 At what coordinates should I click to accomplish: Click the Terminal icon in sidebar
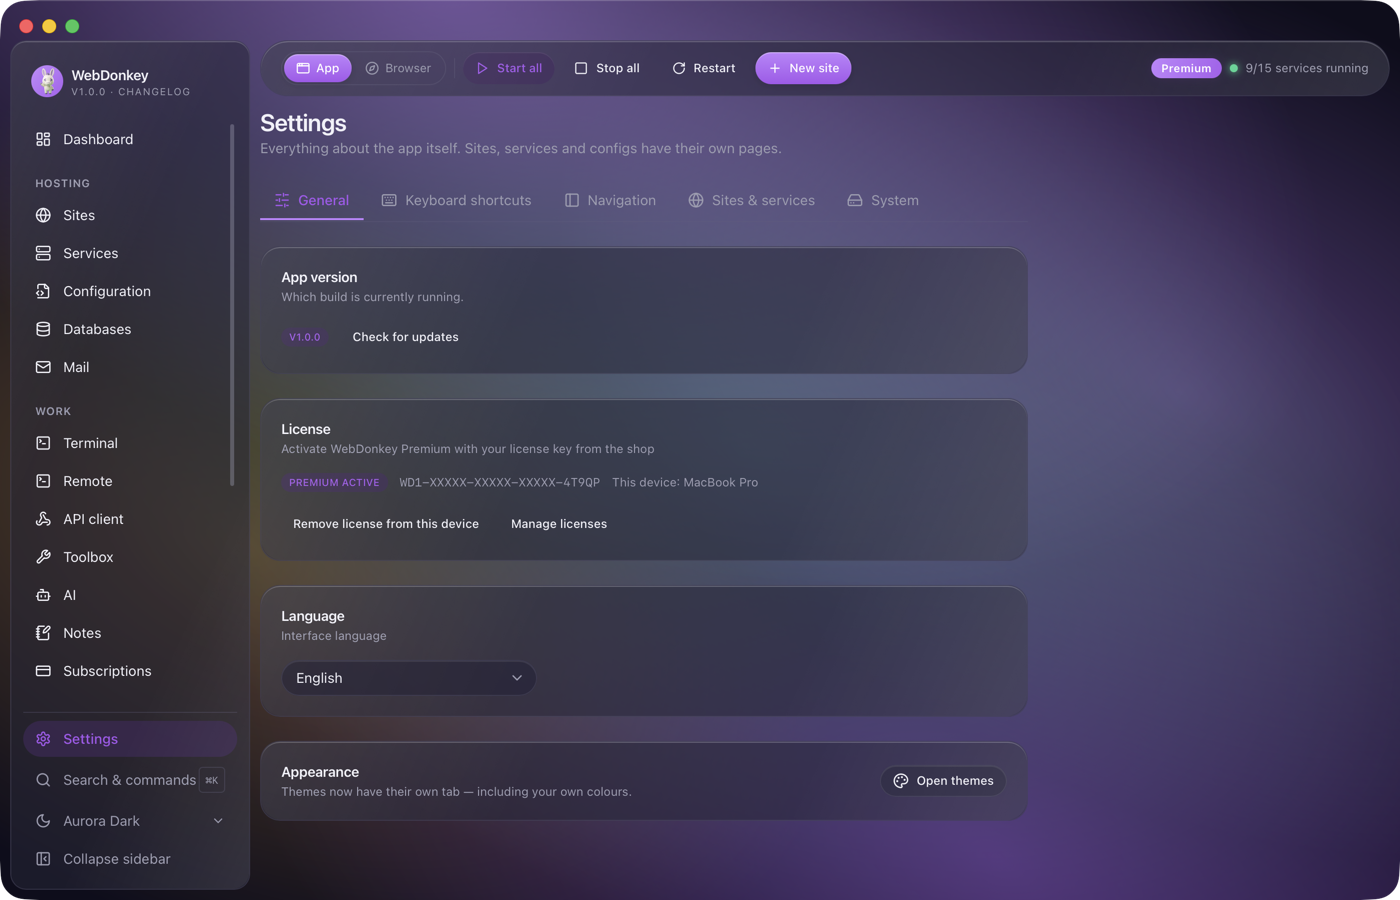pos(43,443)
